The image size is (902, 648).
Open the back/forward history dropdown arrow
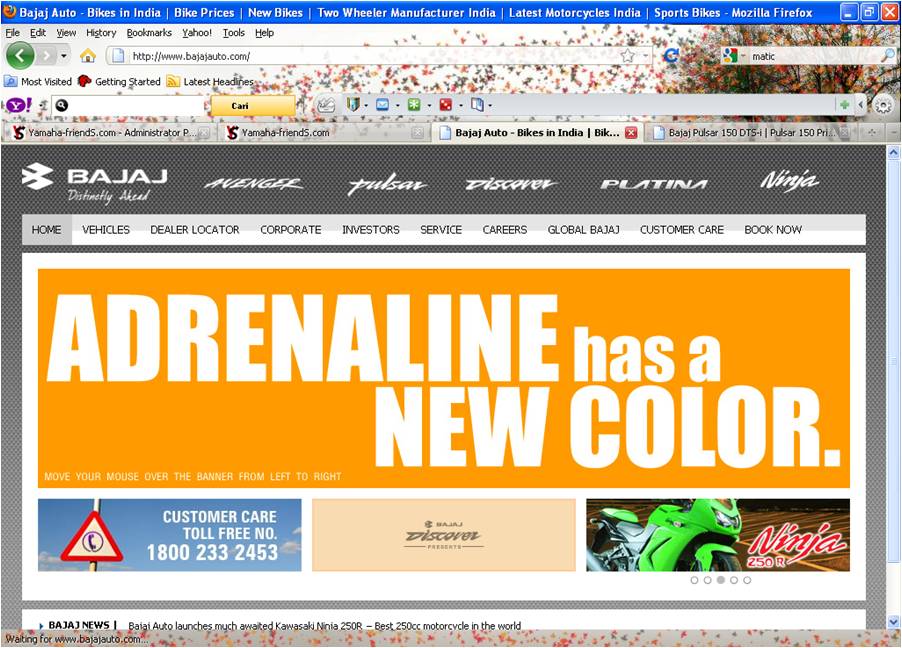click(64, 56)
